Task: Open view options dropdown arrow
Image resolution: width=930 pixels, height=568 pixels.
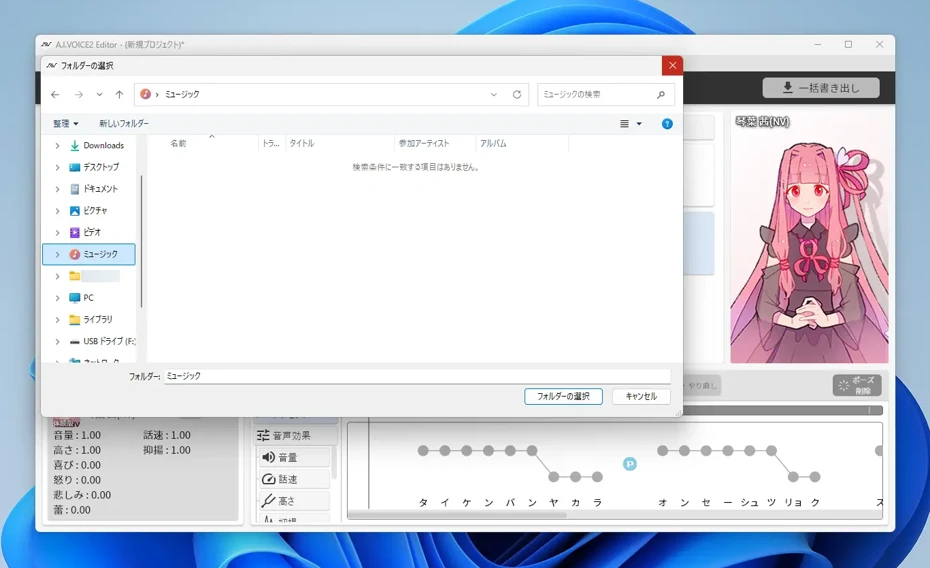Action: (x=639, y=123)
